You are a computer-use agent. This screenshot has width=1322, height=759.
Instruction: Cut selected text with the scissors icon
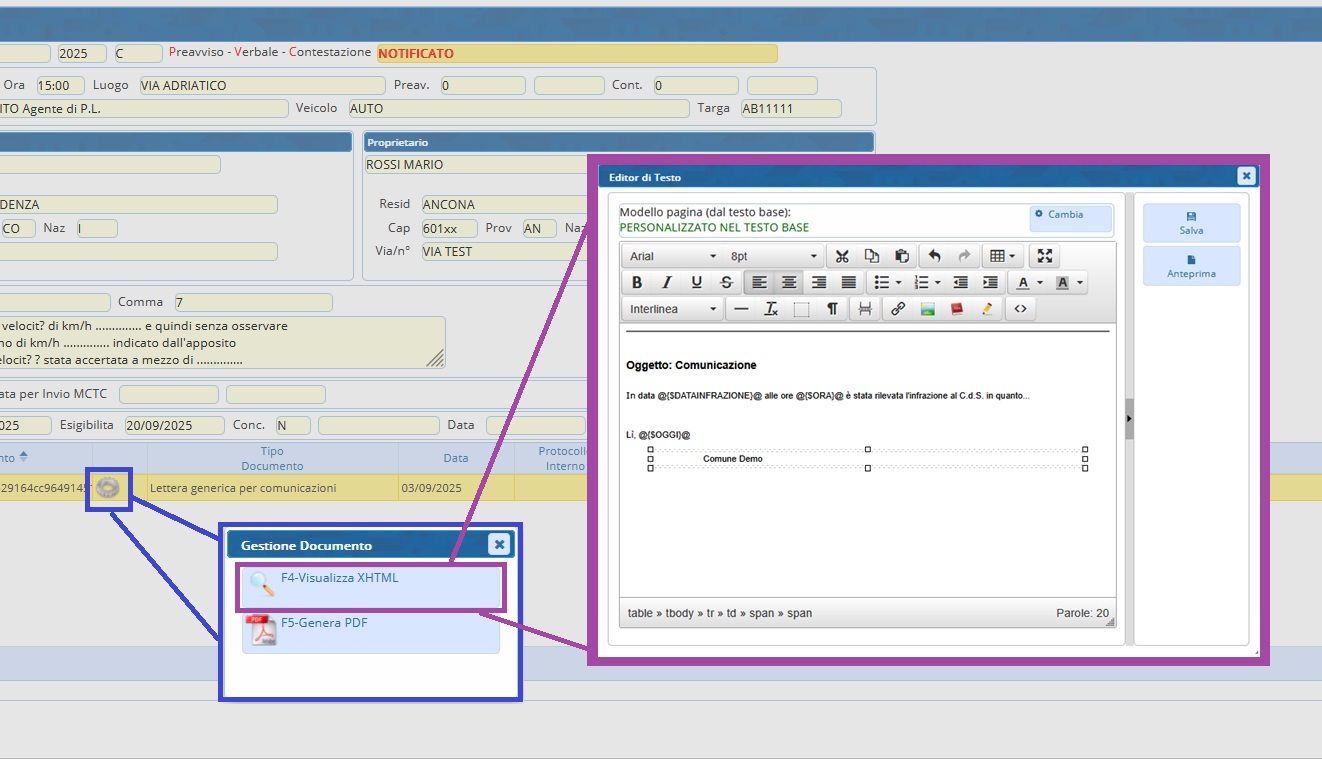tap(842, 256)
